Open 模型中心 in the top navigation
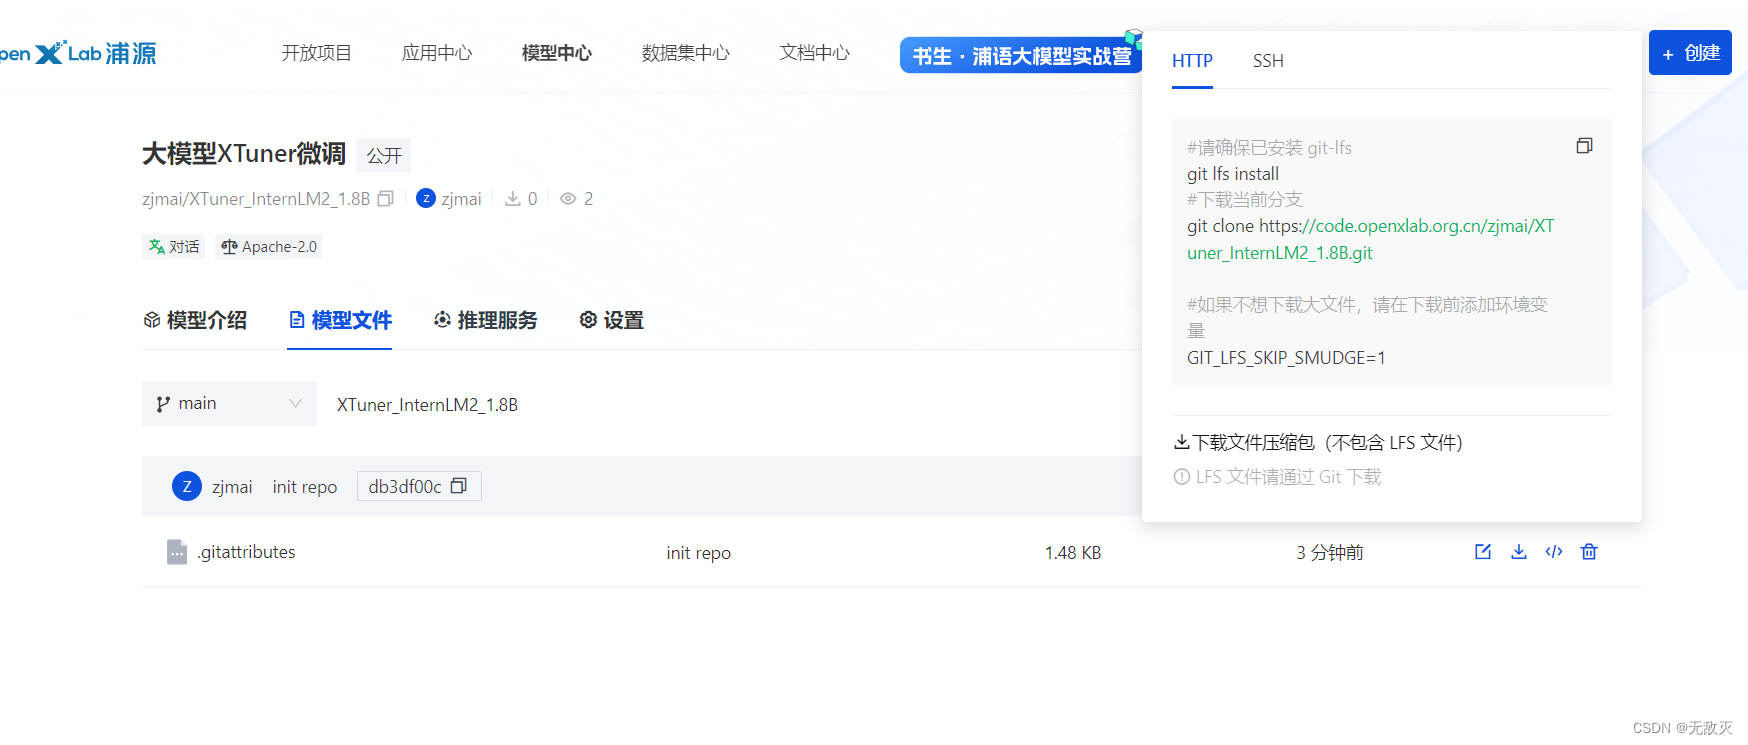 (x=557, y=53)
